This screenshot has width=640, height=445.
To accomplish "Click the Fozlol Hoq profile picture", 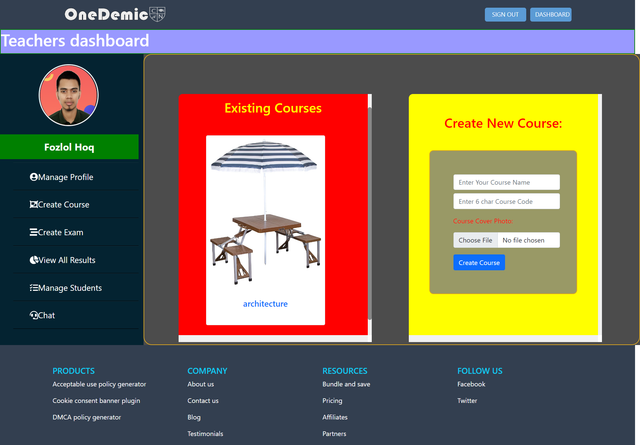I will (x=69, y=95).
